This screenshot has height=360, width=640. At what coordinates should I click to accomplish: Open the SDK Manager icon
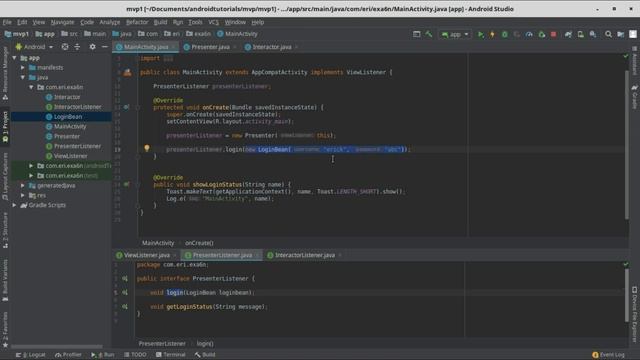[593, 34]
